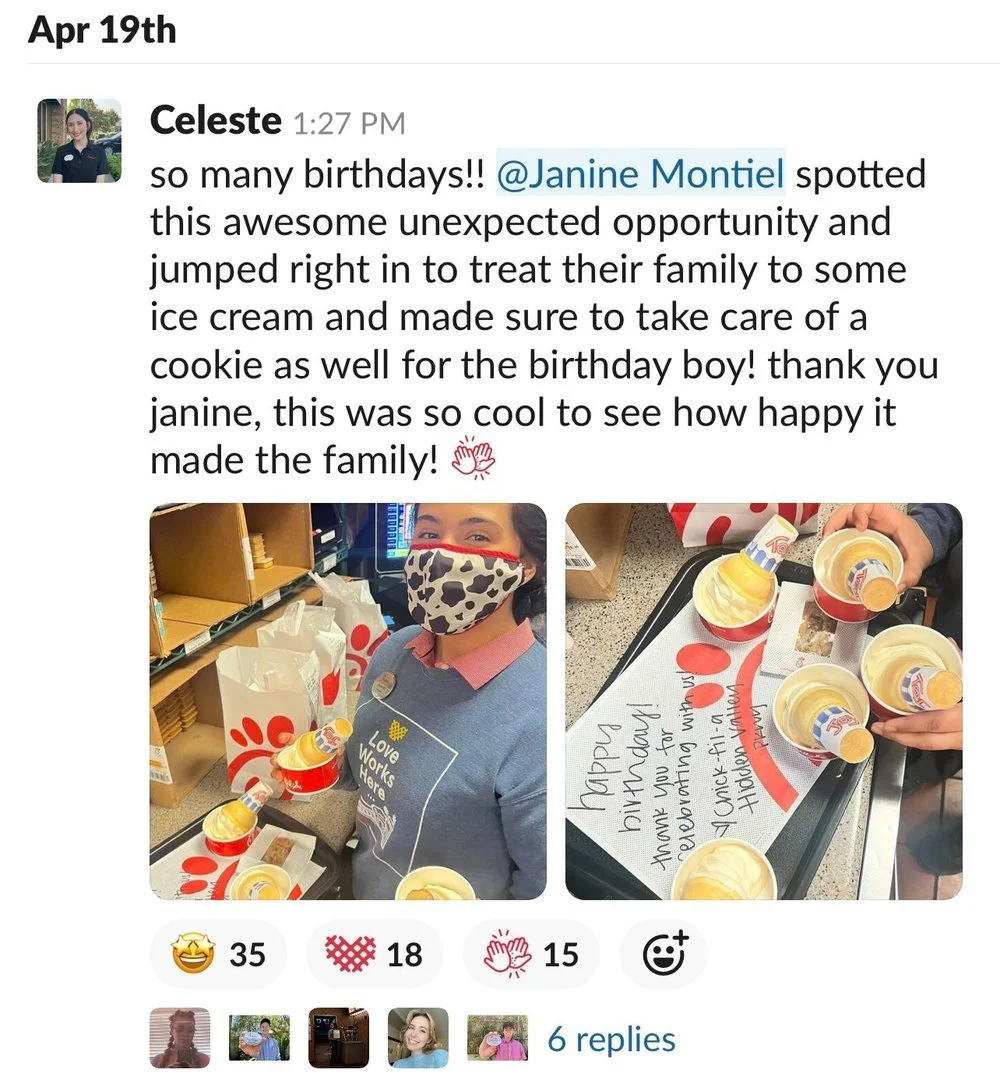Open photo of employee in cow-print mask
This screenshot has height=1083, width=1000.
[348, 701]
